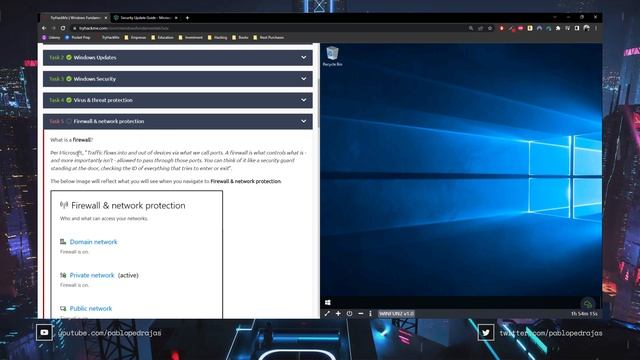Open the Next Purchases bookmarks folder

(x=269, y=38)
